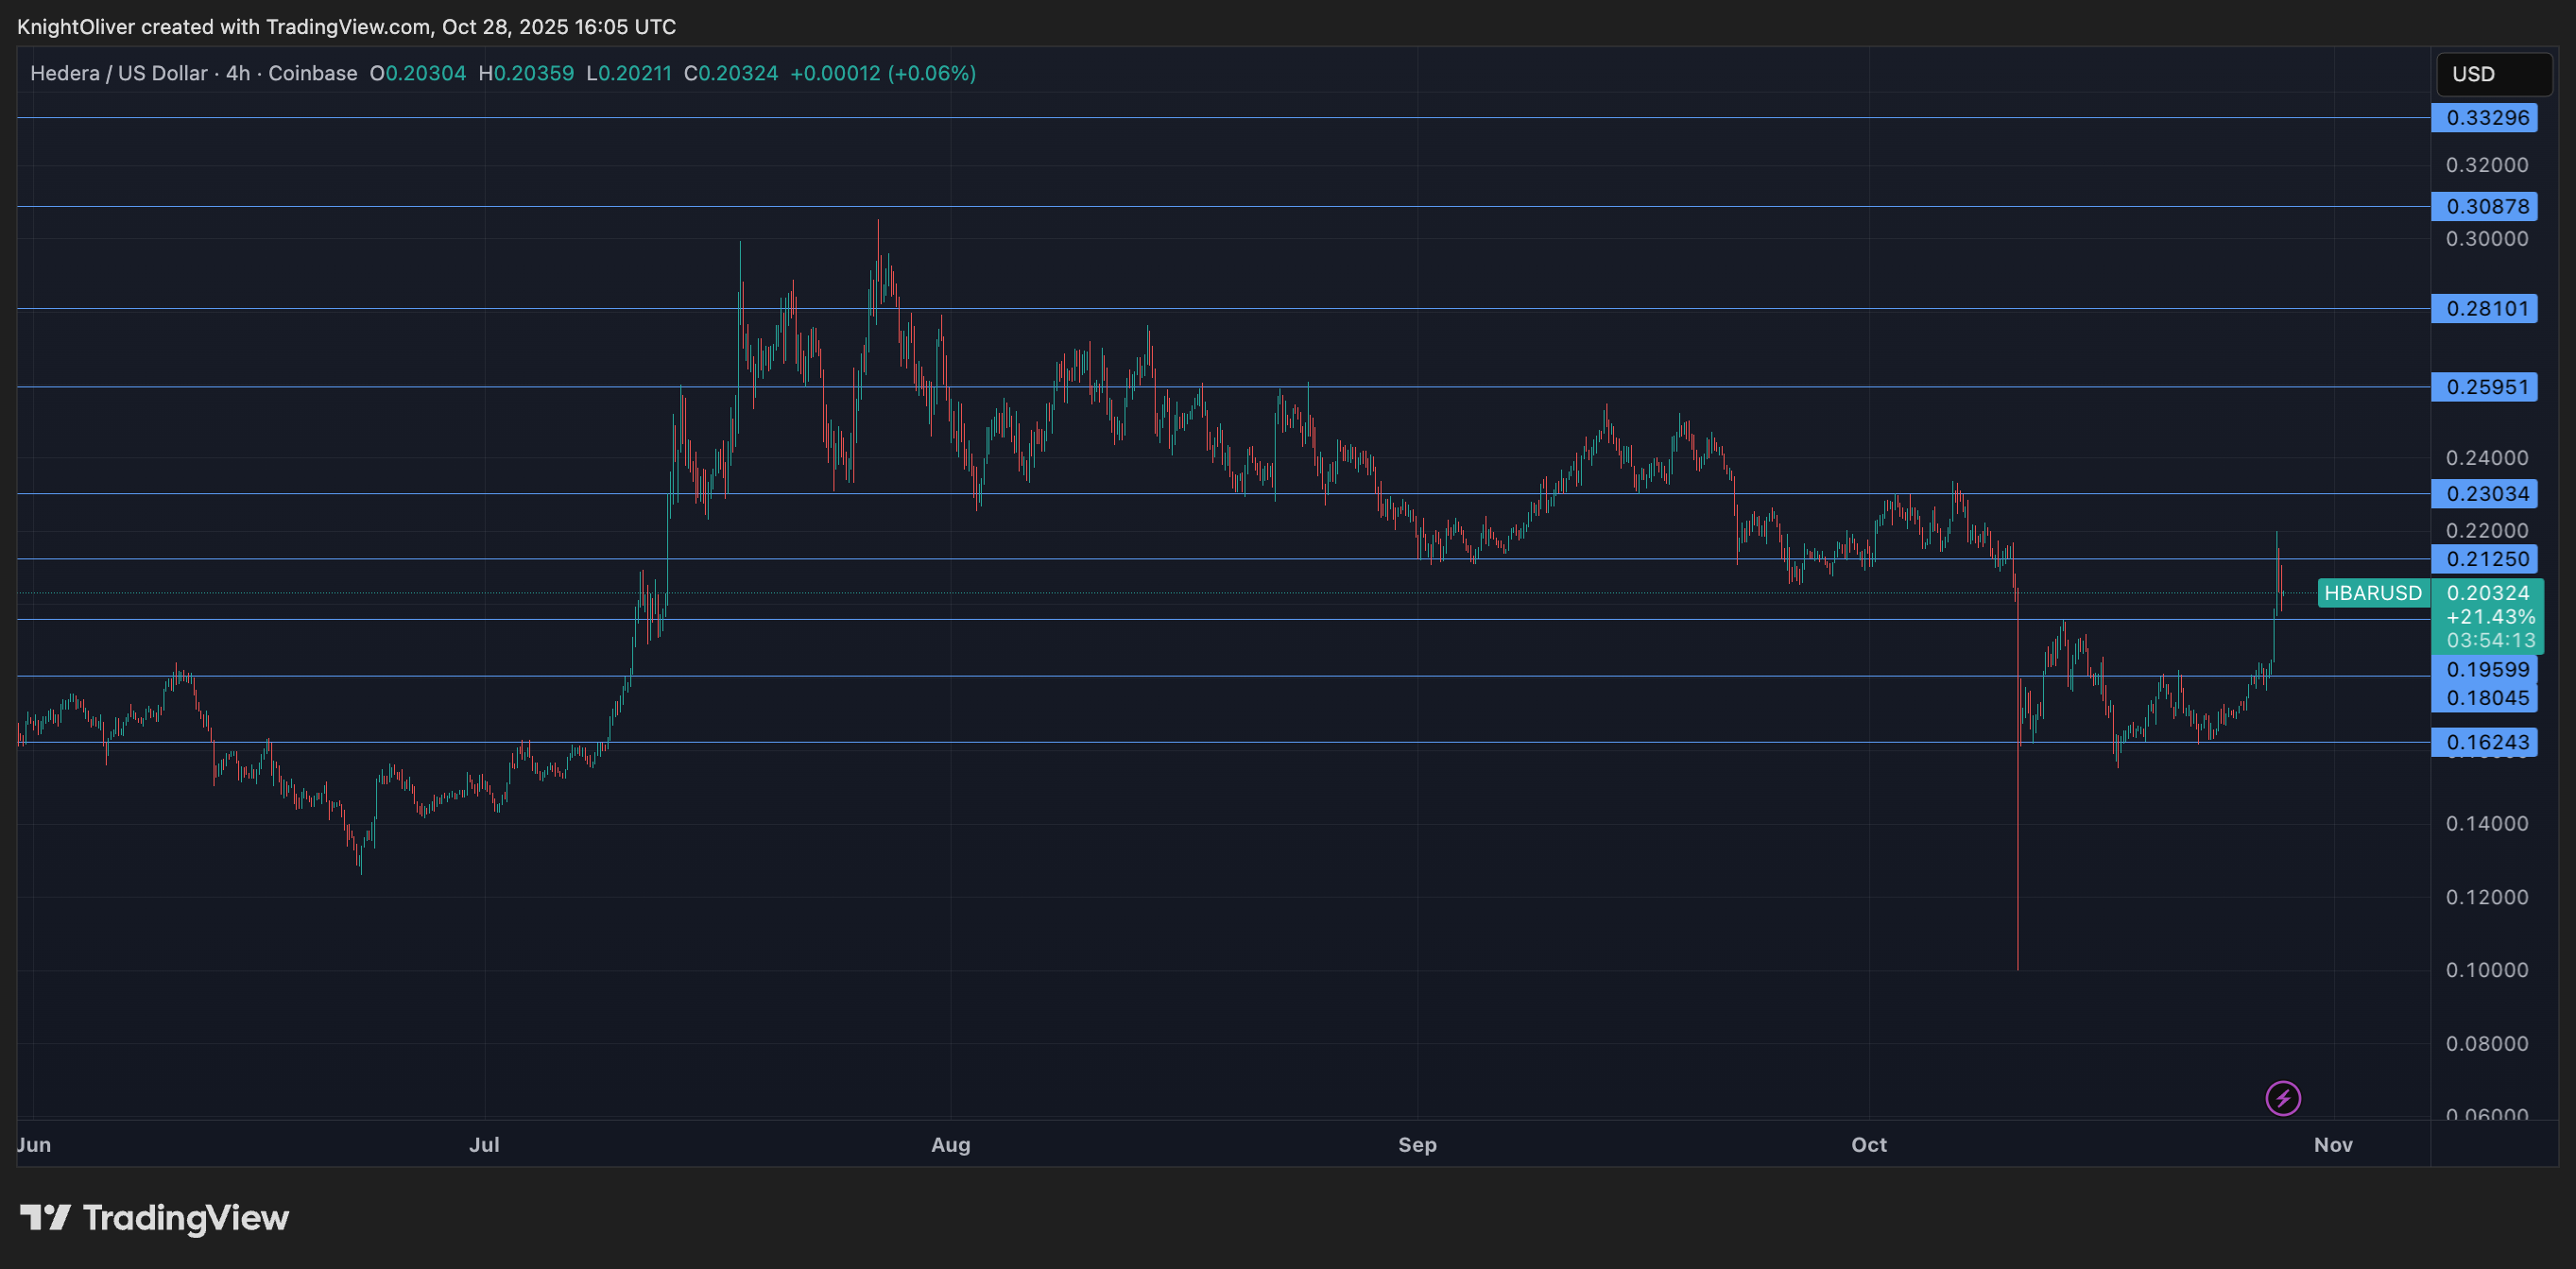Open the USD currency dropdown

[x=2493, y=74]
